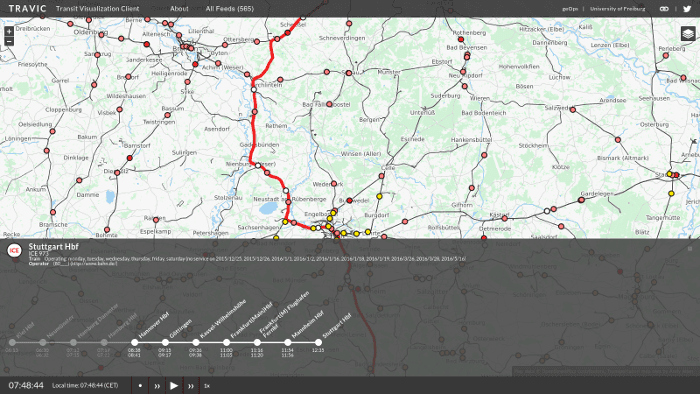Open the geOps link
Screen dimensions: 700x394
pos(570,8)
